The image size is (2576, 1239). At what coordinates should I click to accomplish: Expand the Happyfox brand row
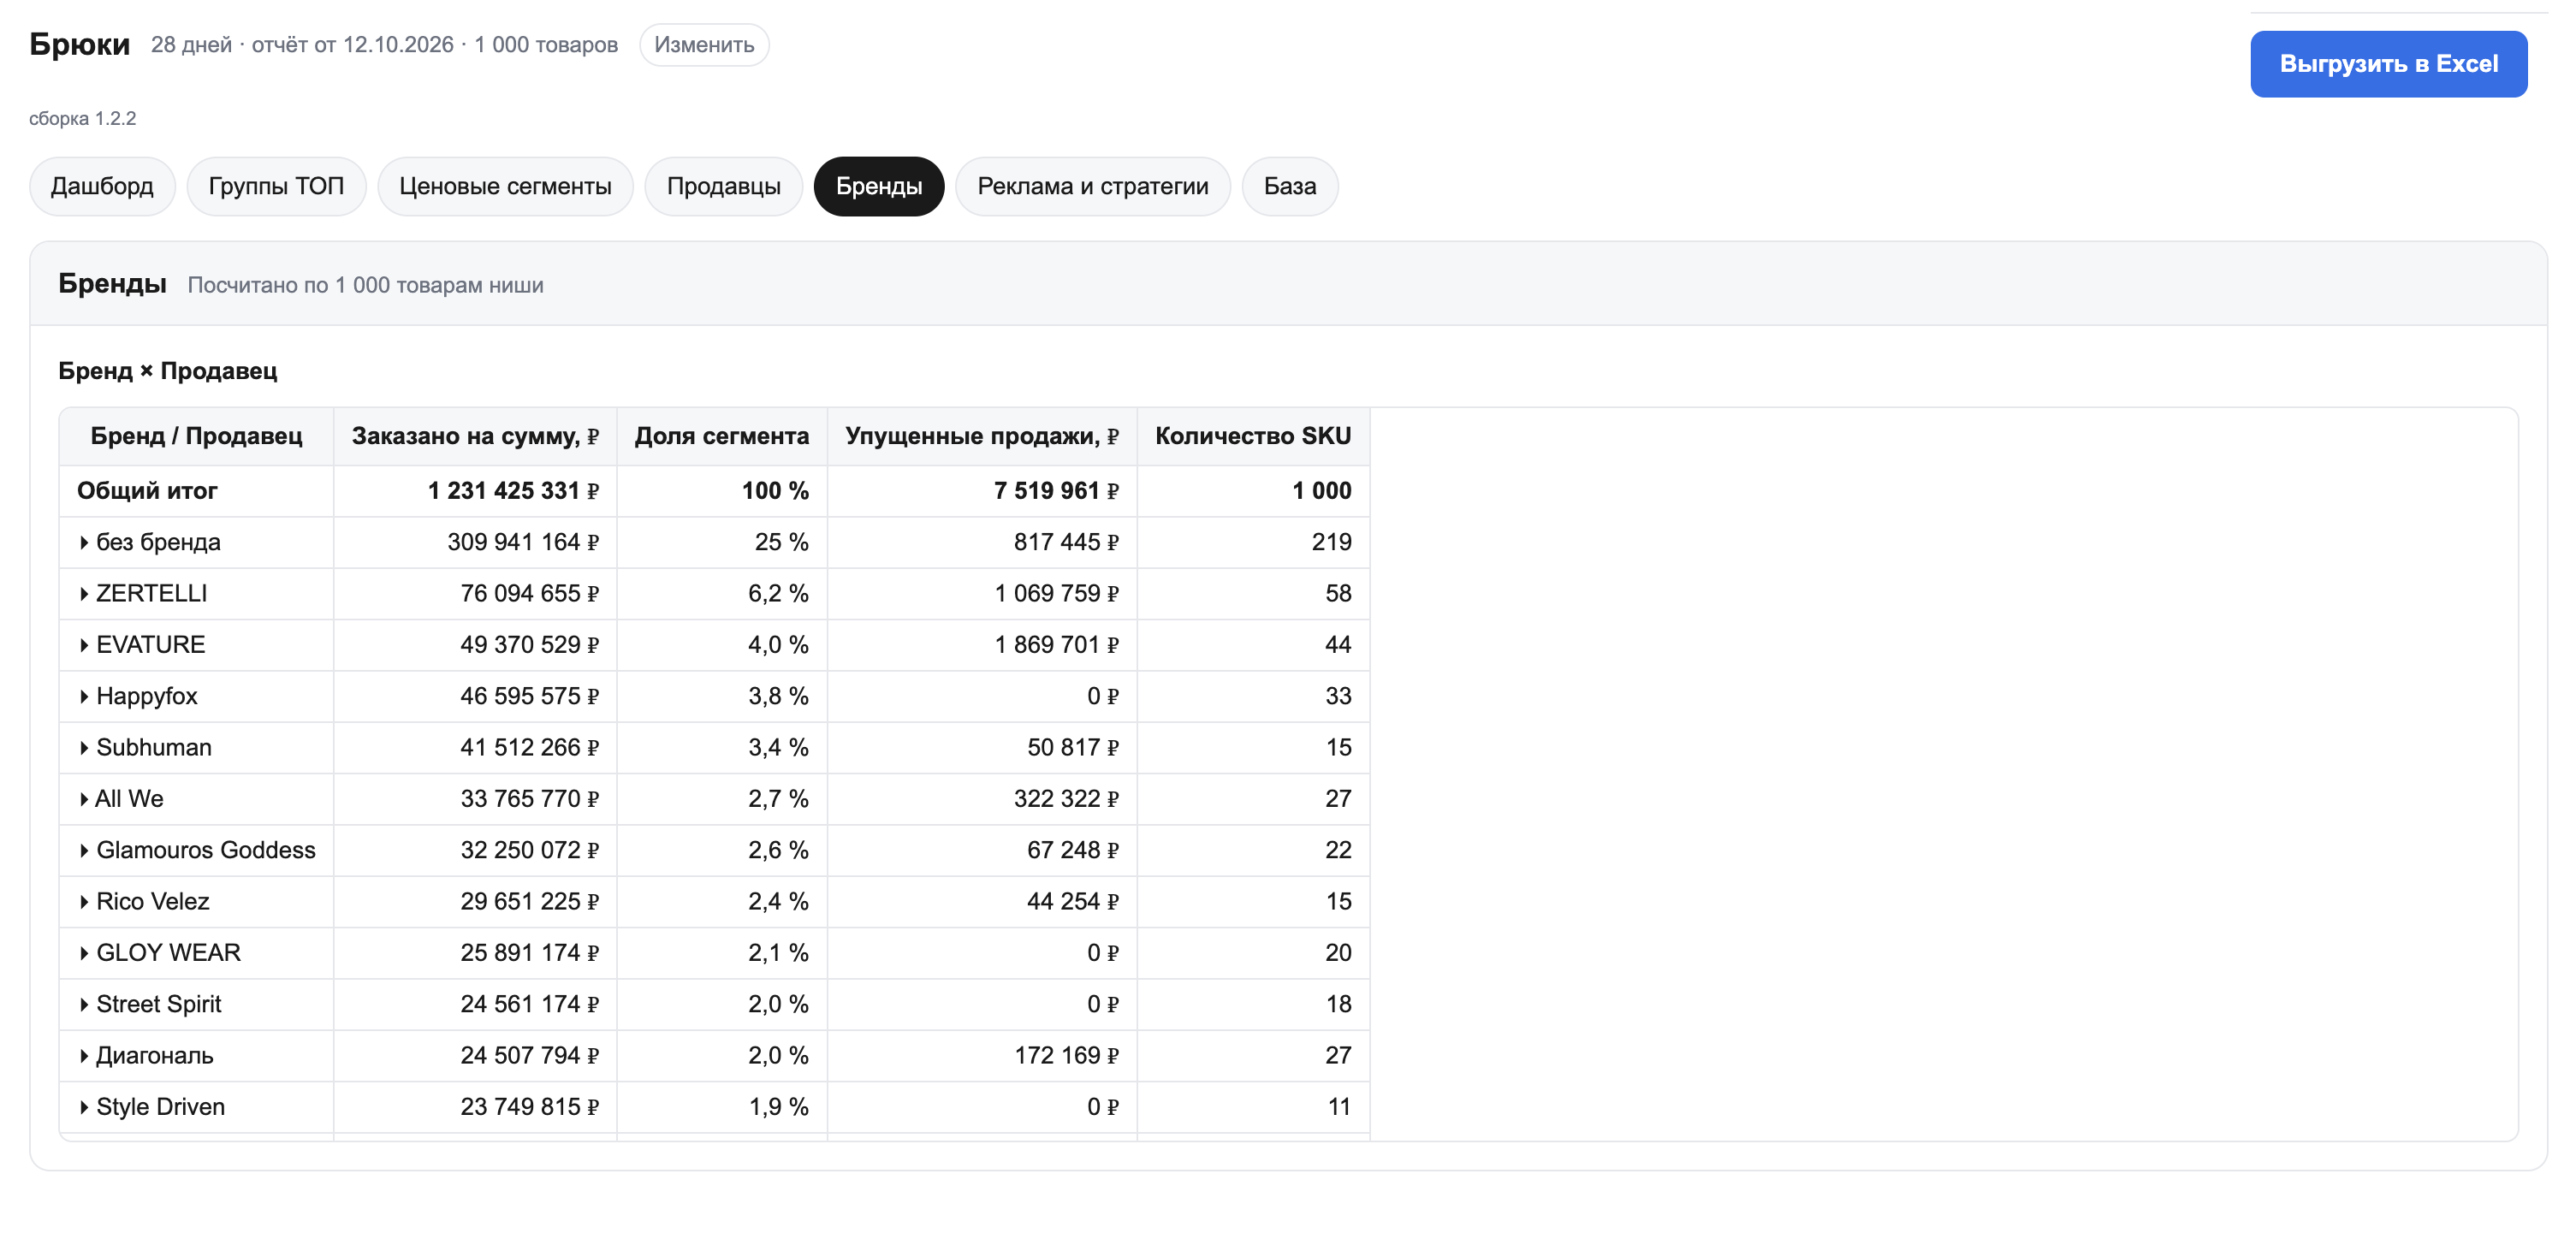(x=84, y=696)
